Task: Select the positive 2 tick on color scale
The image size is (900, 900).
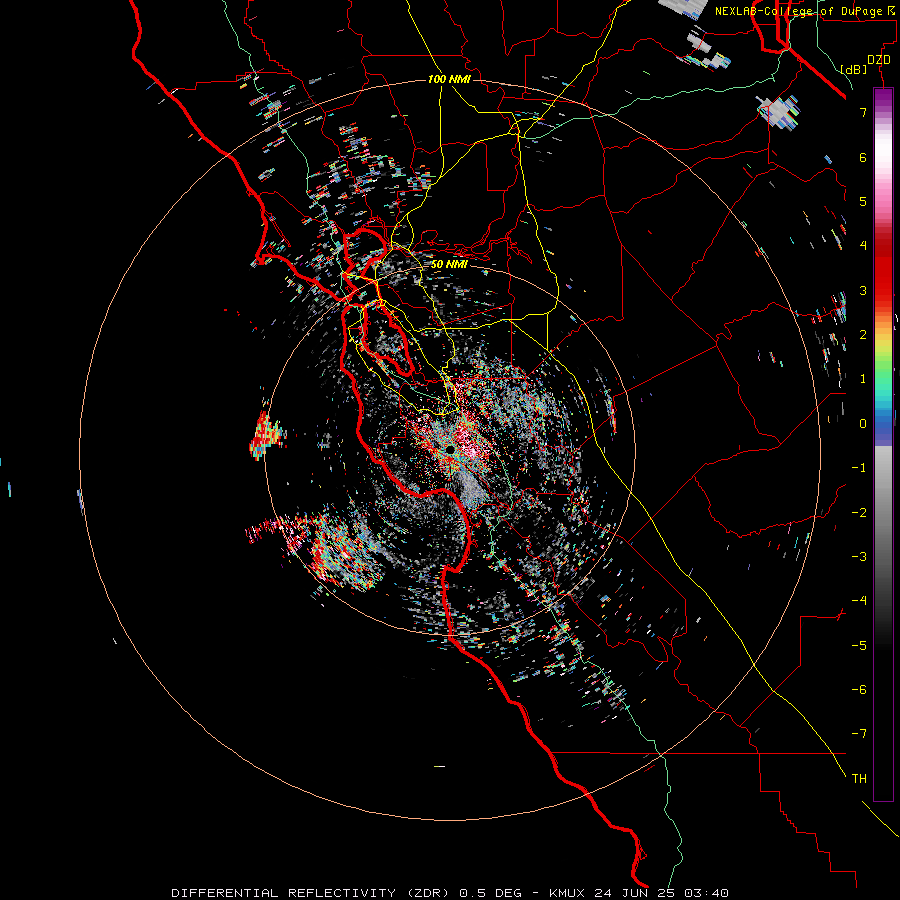Action: coord(863,335)
